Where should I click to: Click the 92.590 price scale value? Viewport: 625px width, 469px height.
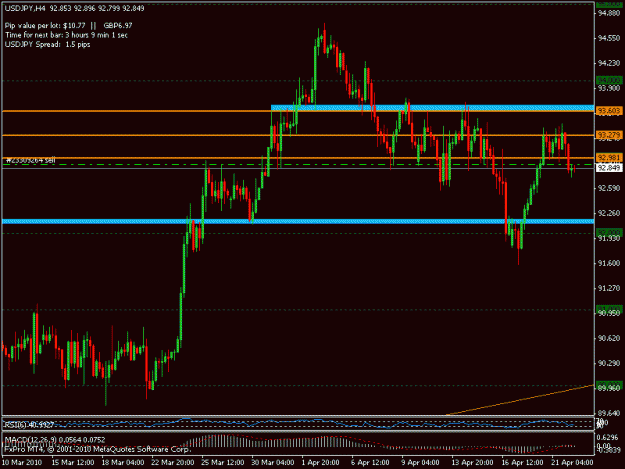pyautogui.click(x=609, y=188)
